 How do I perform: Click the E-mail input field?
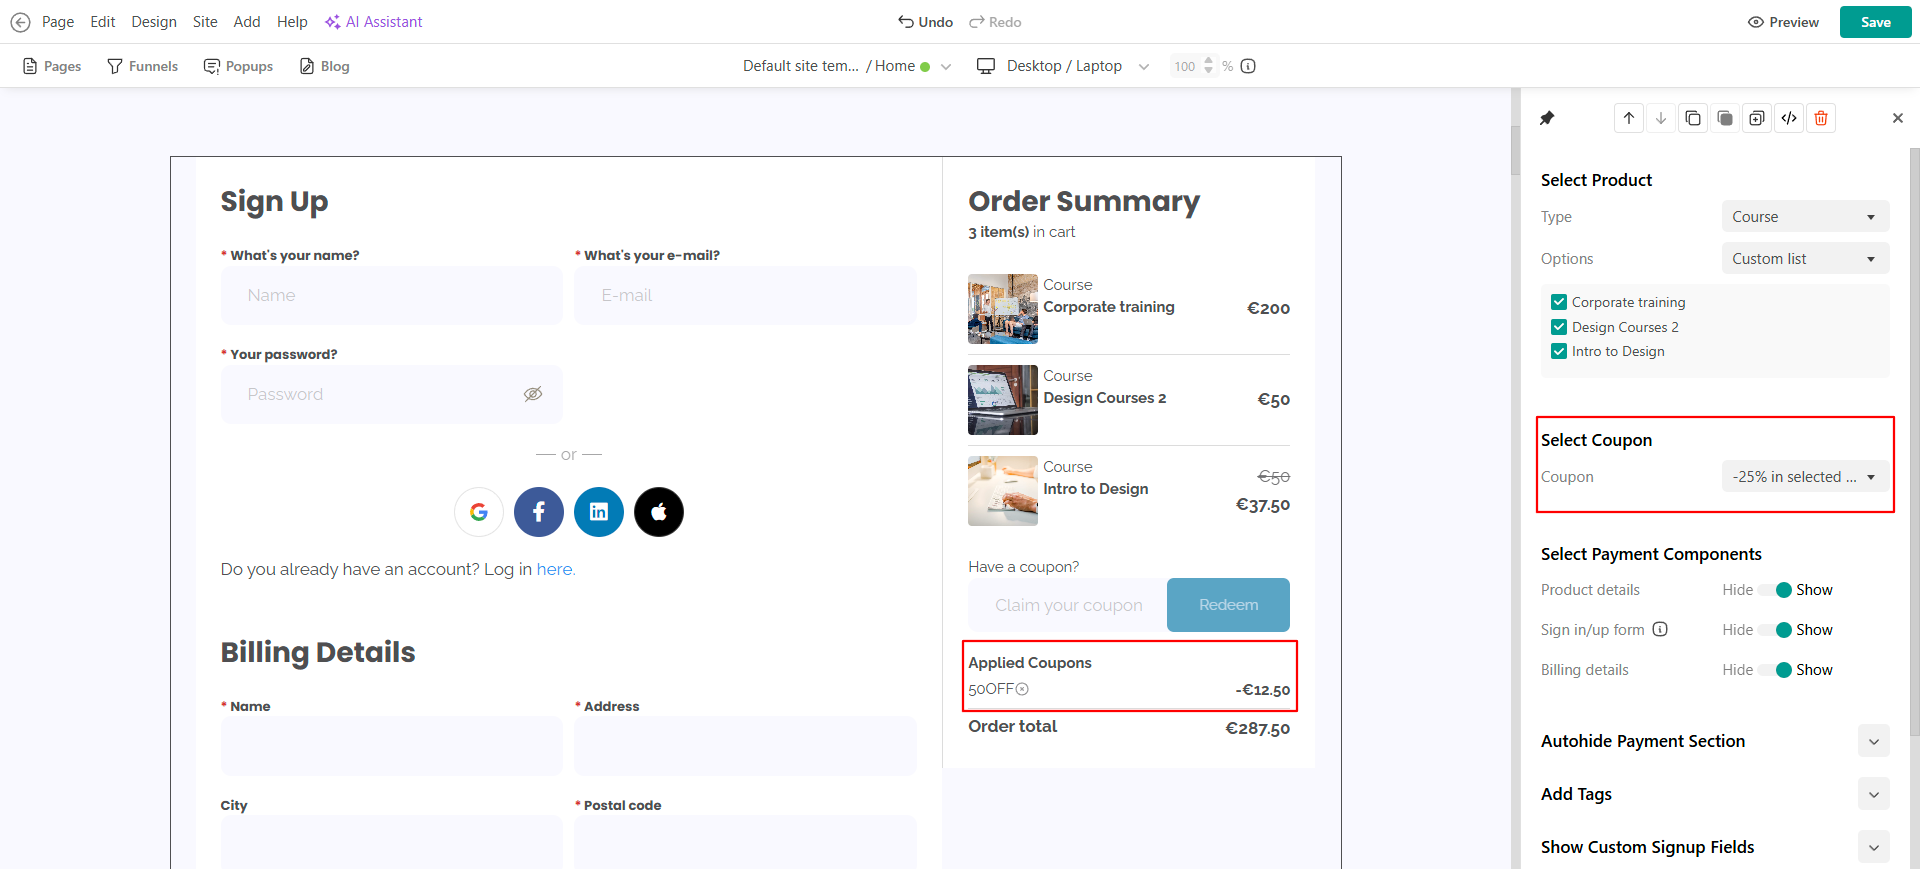(x=745, y=295)
